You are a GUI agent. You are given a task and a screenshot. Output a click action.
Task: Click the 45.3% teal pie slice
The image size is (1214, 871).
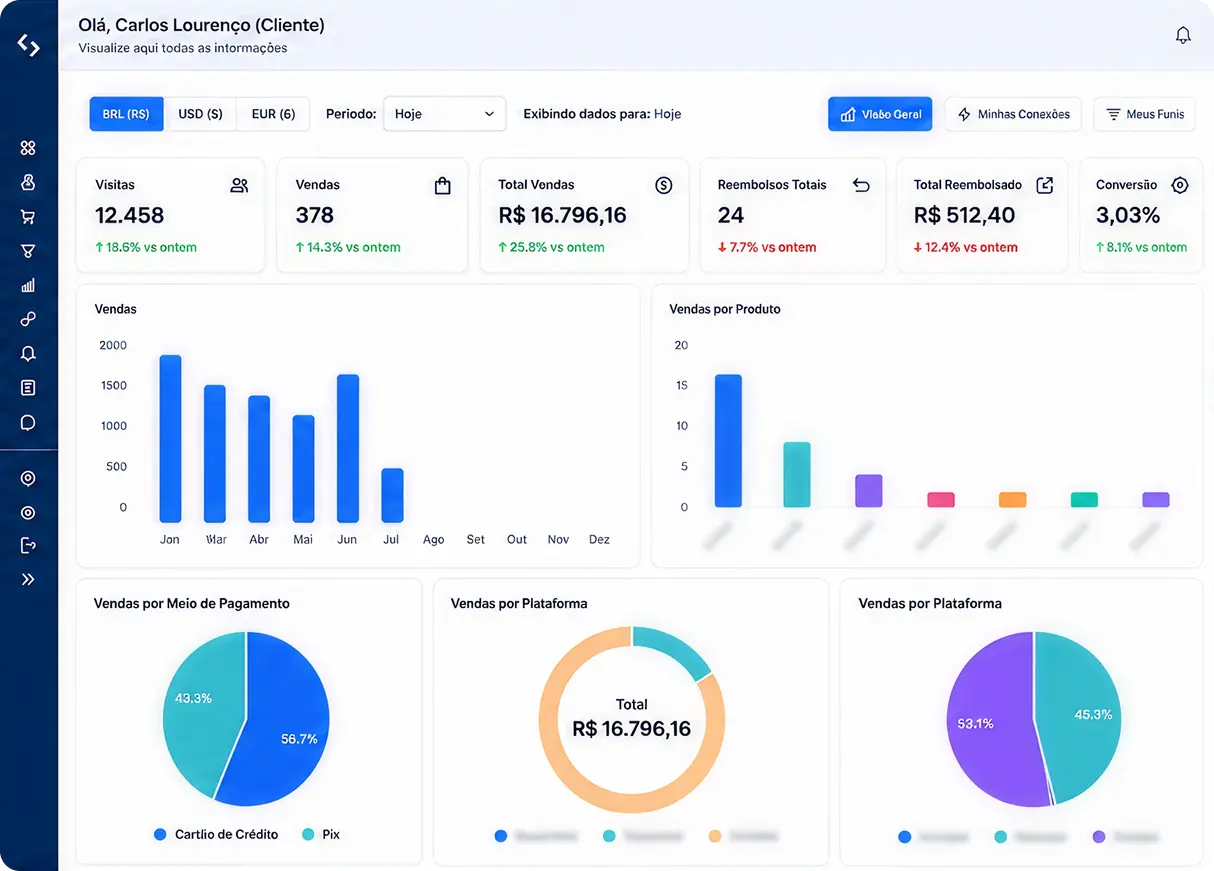(1080, 715)
